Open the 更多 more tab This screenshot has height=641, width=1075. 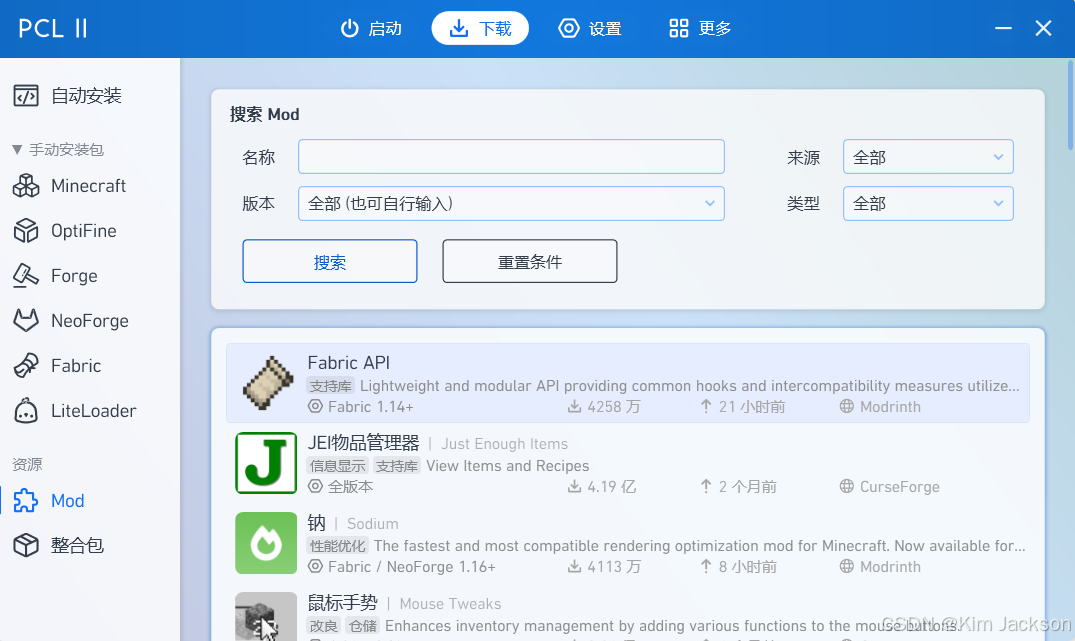[700, 28]
